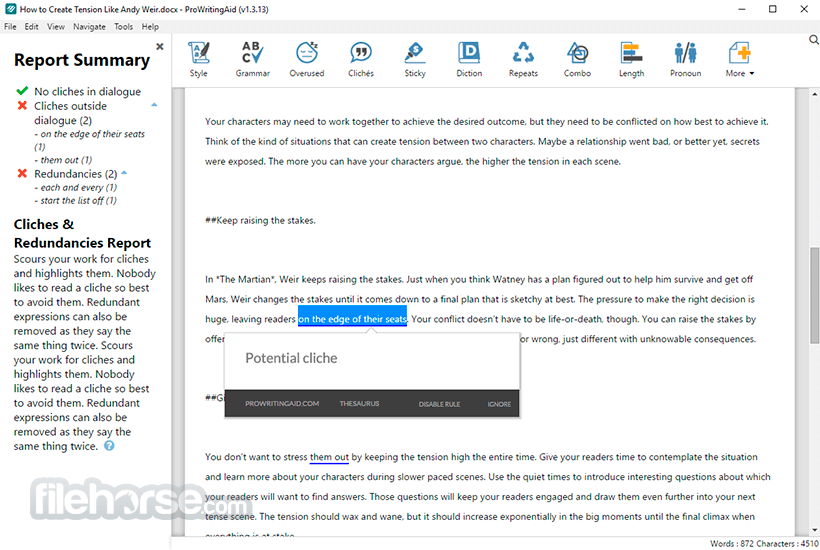Viewport: 820px width, 550px height.
Task: Select 'them out (1)' summary item
Action: pos(63,160)
